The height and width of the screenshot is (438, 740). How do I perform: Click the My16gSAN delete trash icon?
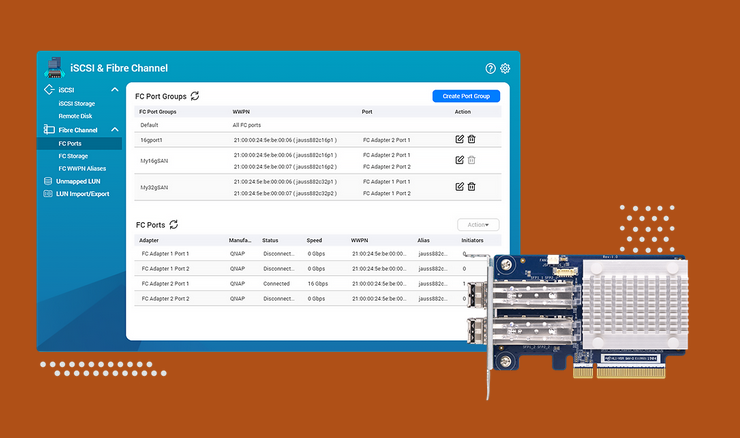tap(471, 160)
